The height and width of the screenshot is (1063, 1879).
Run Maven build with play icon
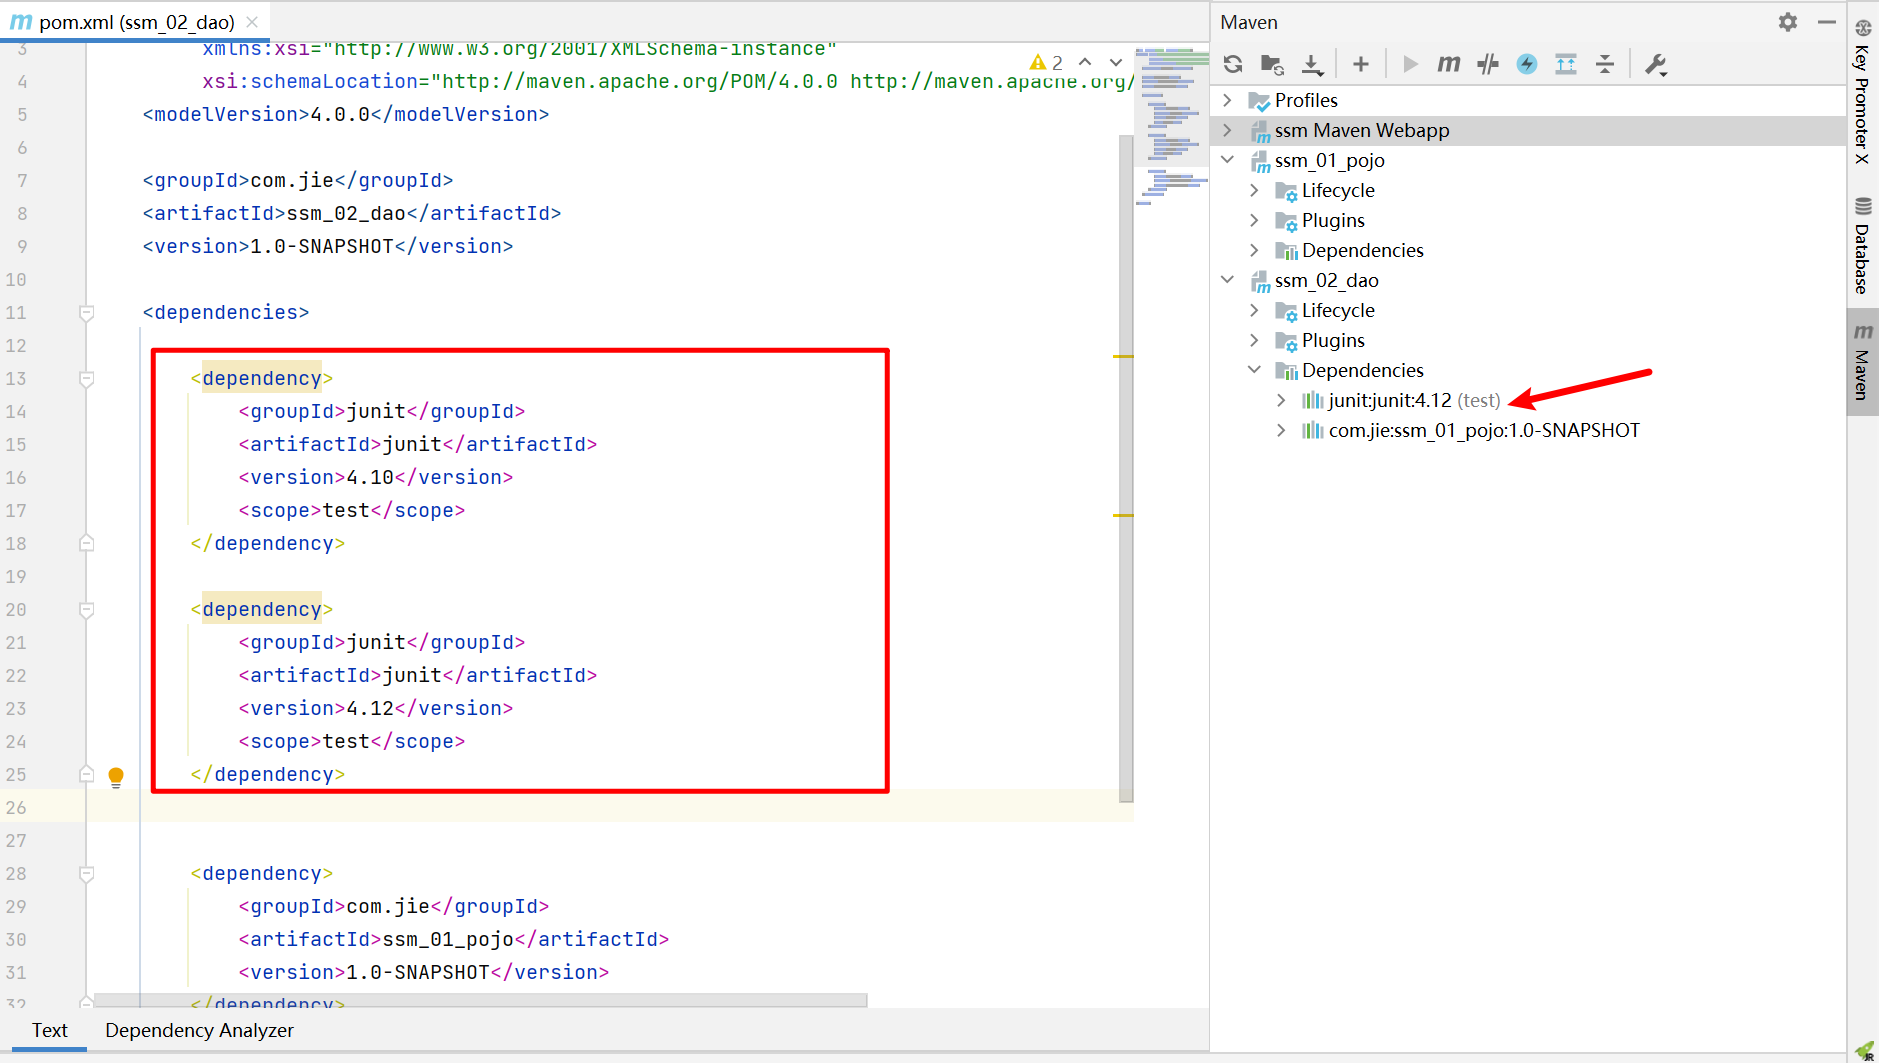click(x=1410, y=64)
